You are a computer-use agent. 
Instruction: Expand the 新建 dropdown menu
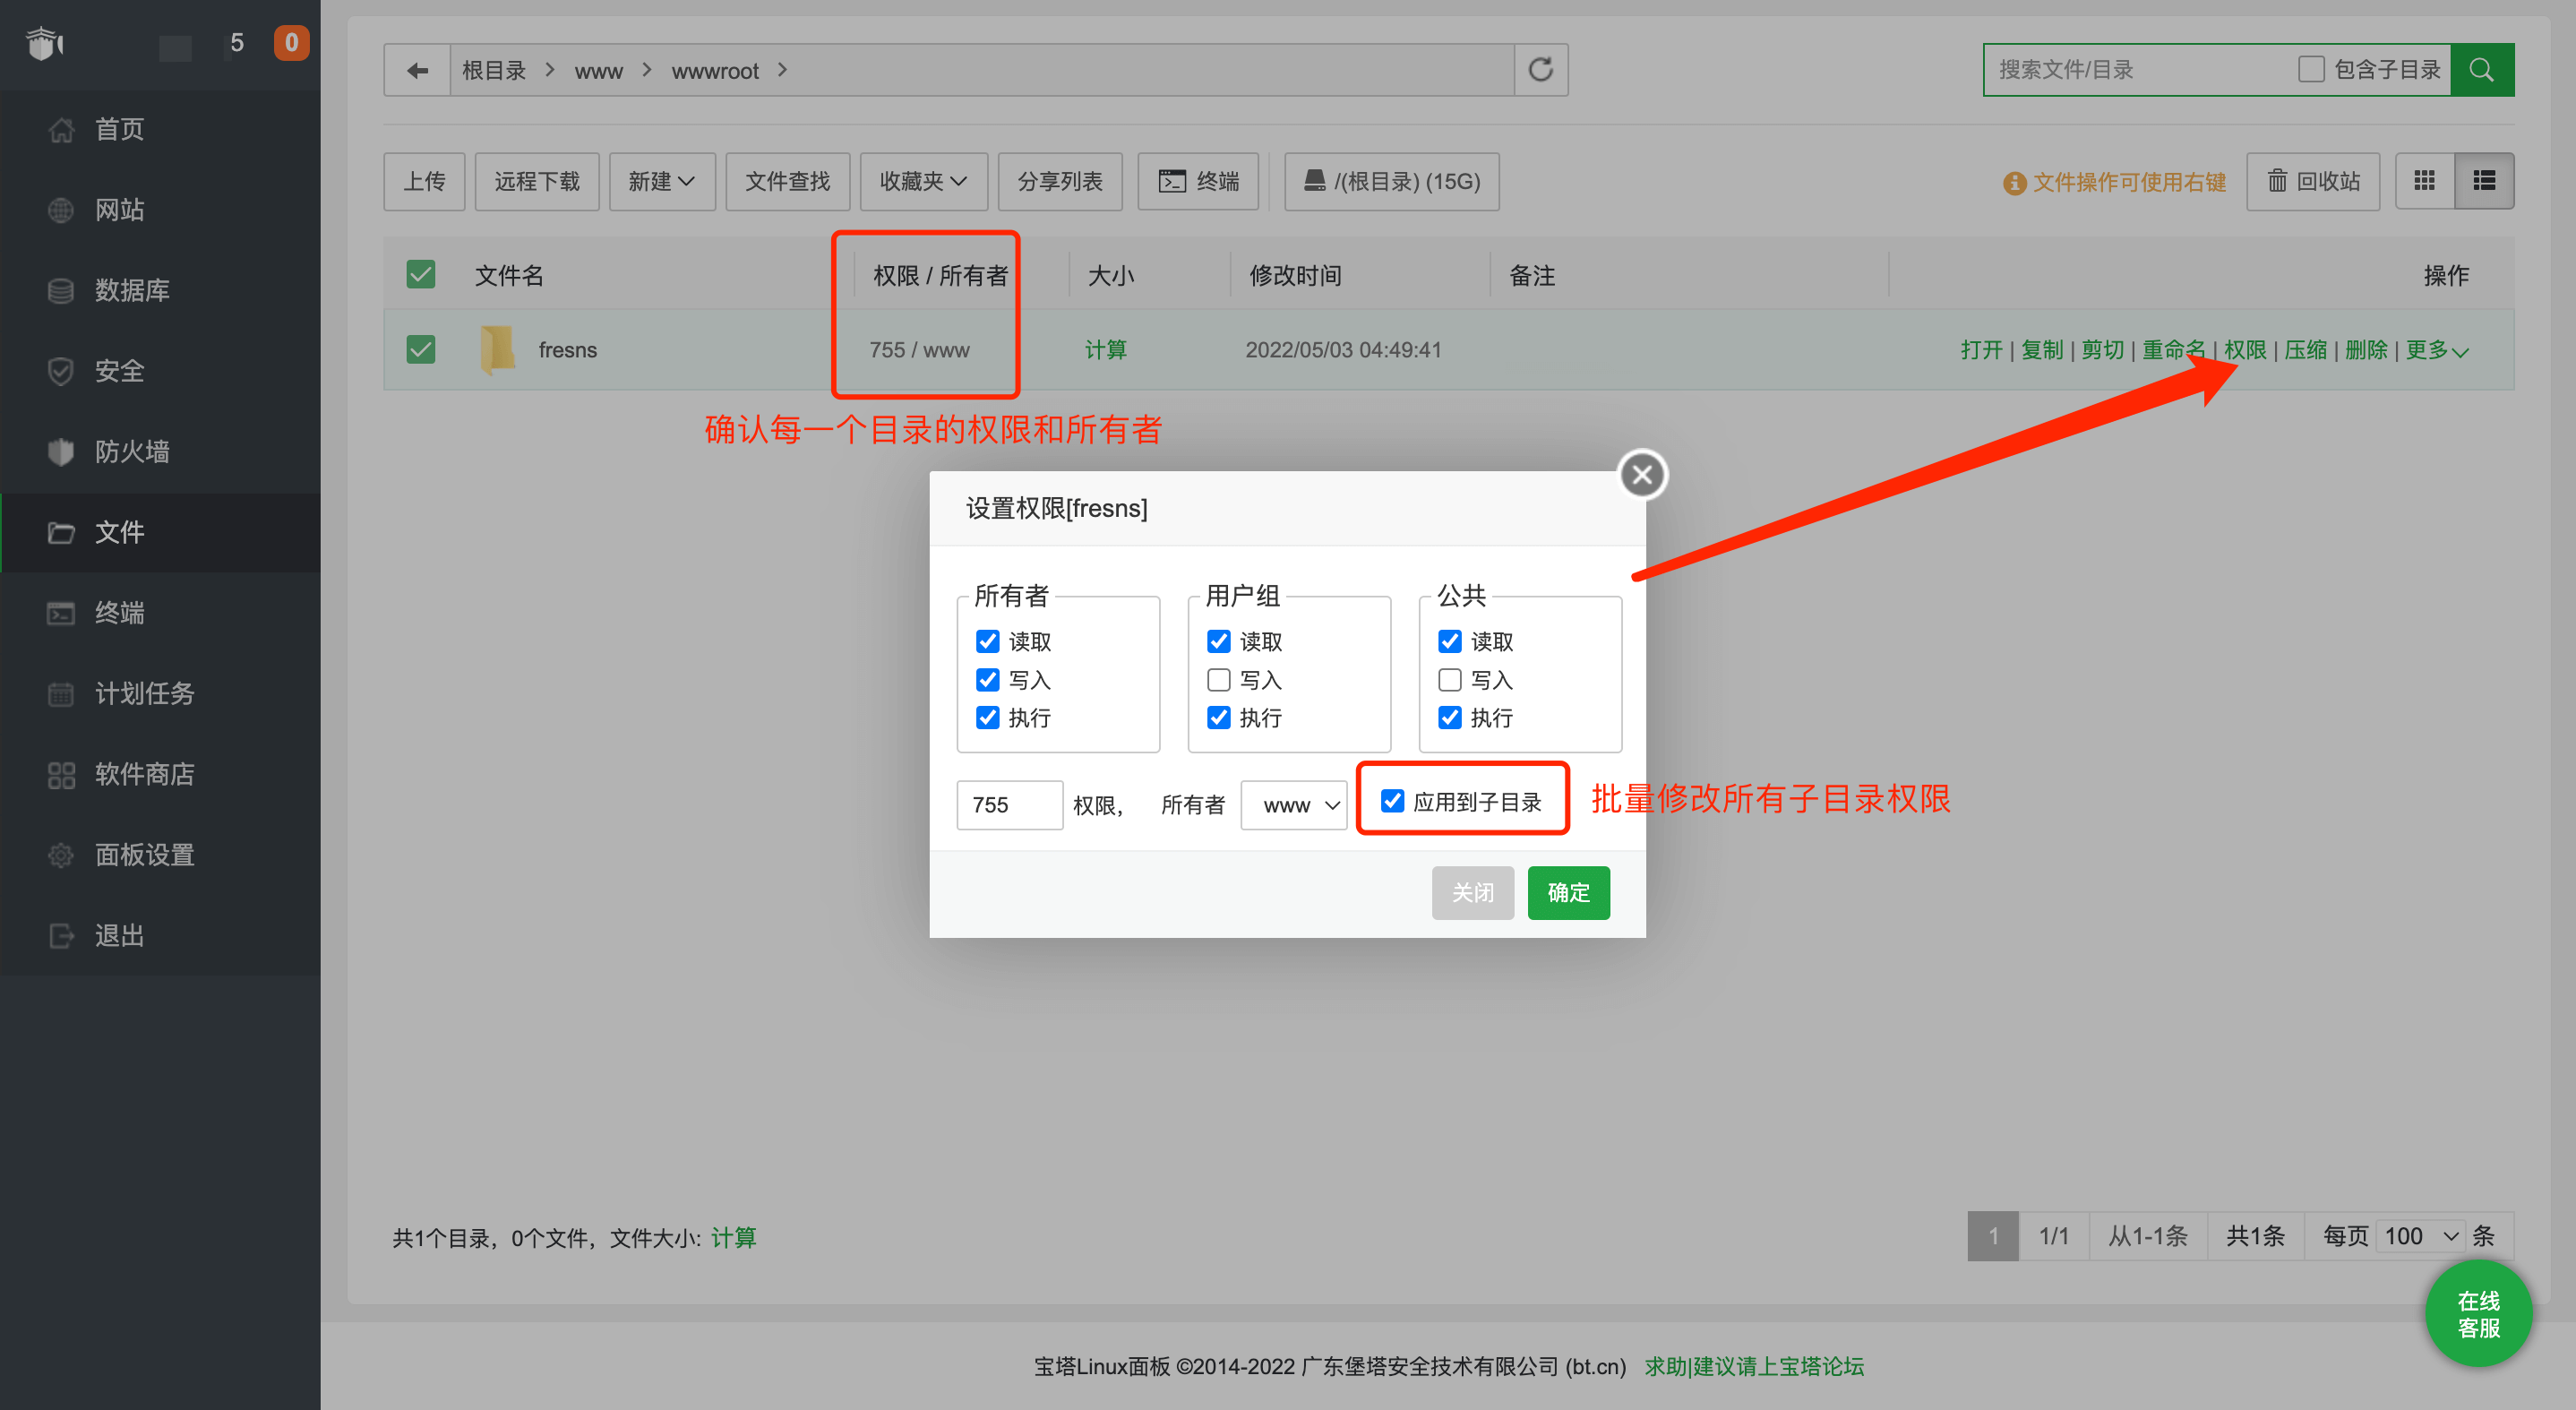[661, 181]
